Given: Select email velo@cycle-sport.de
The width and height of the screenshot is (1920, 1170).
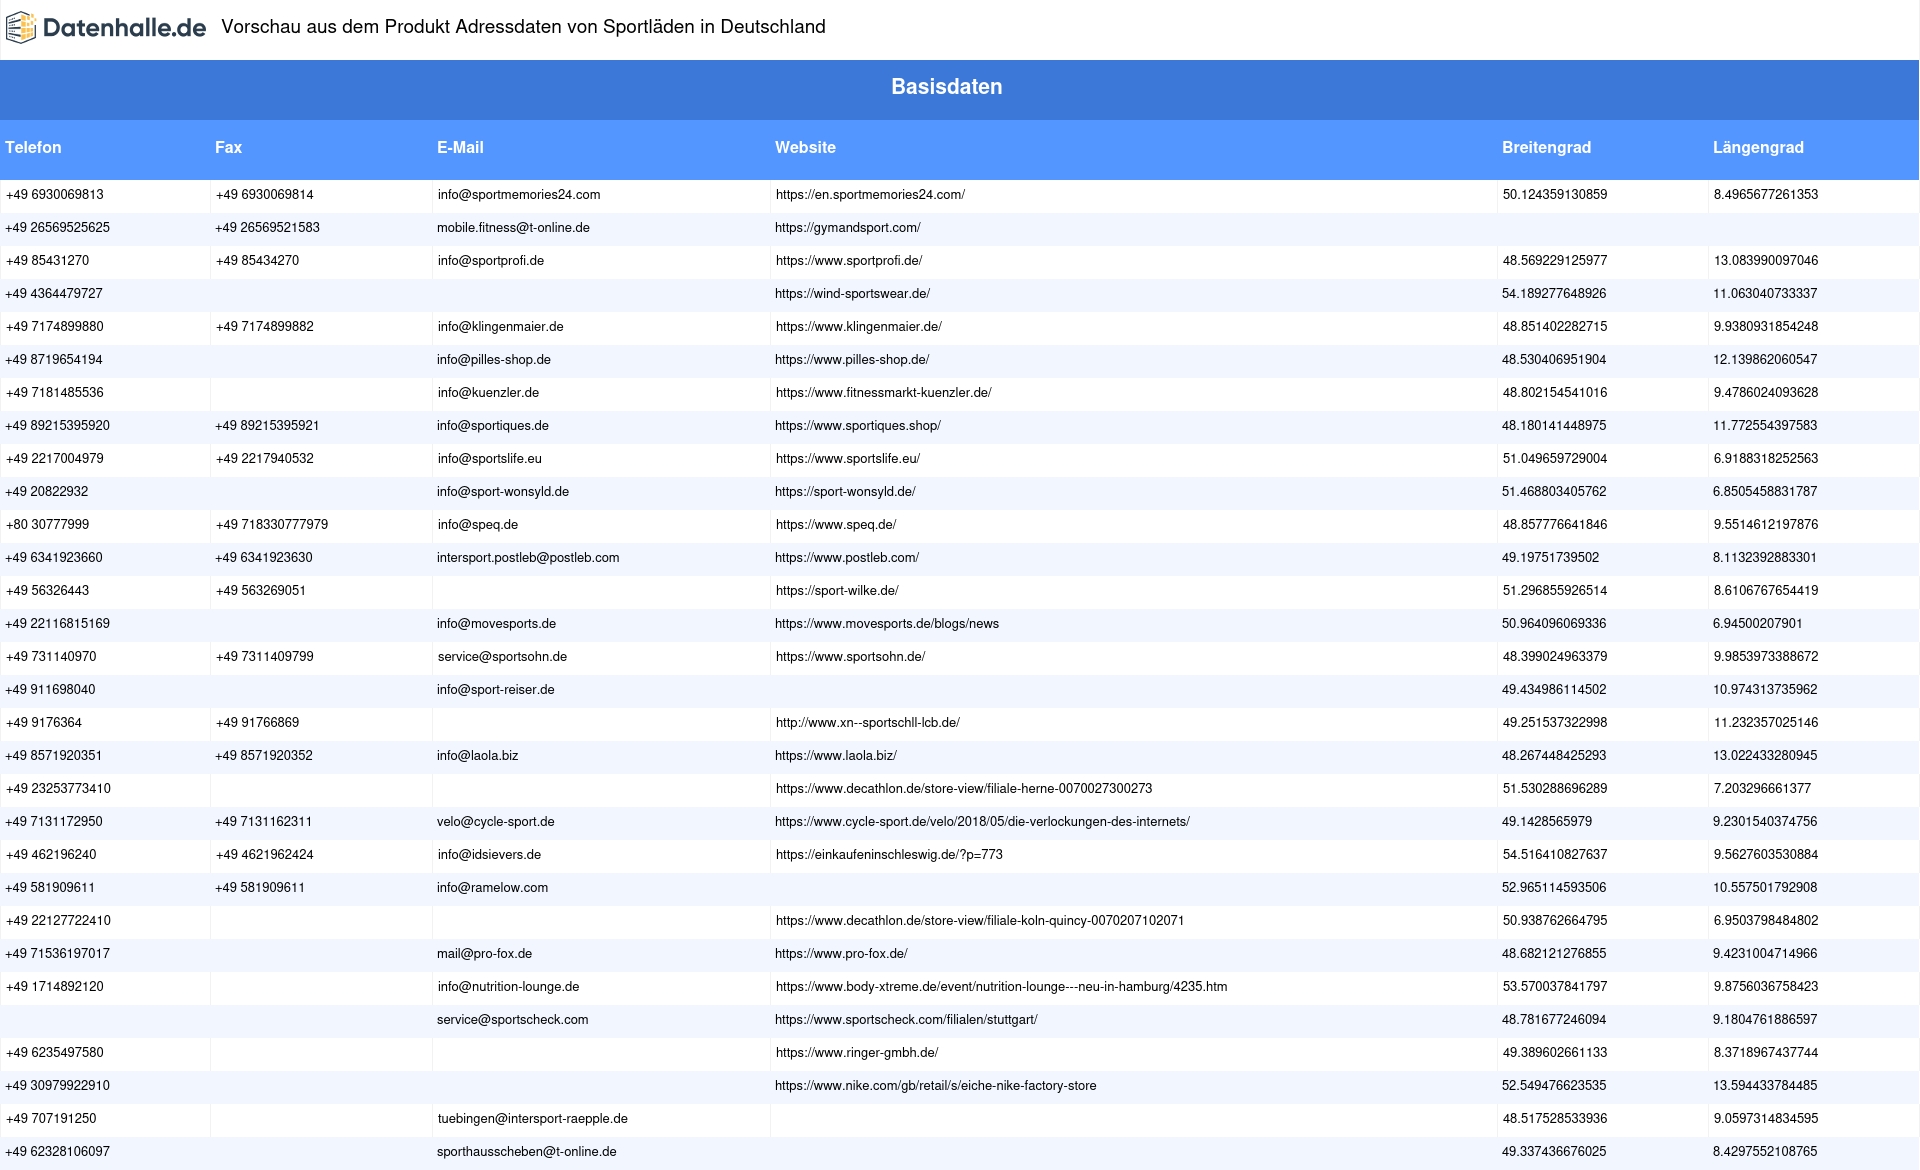Looking at the screenshot, I should [x=496, y=822].
